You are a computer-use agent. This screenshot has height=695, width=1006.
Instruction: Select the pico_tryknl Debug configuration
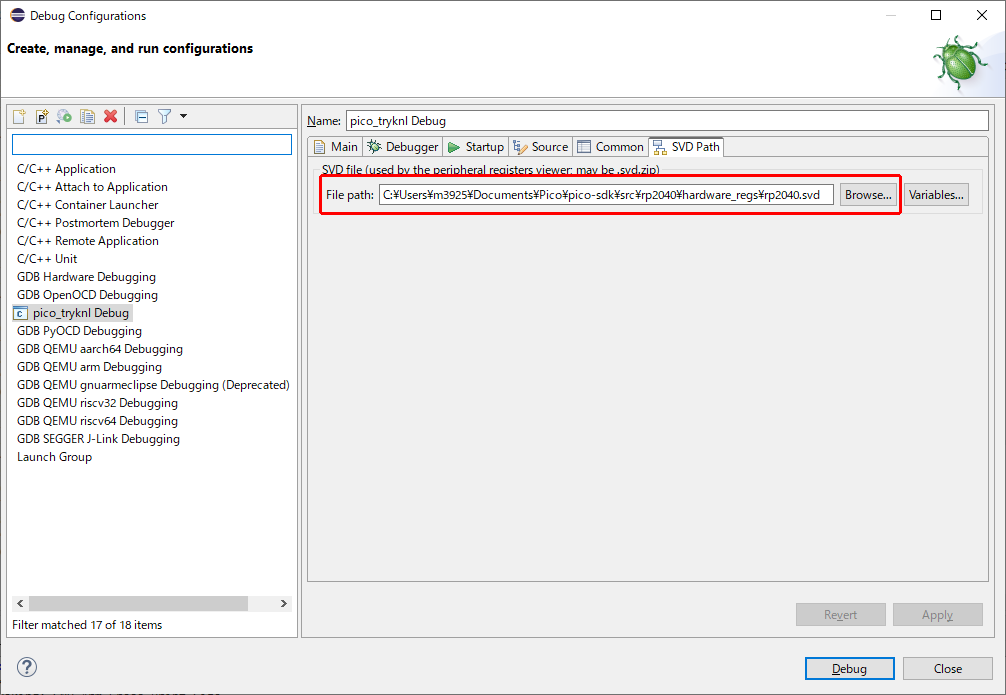point(80,313)
